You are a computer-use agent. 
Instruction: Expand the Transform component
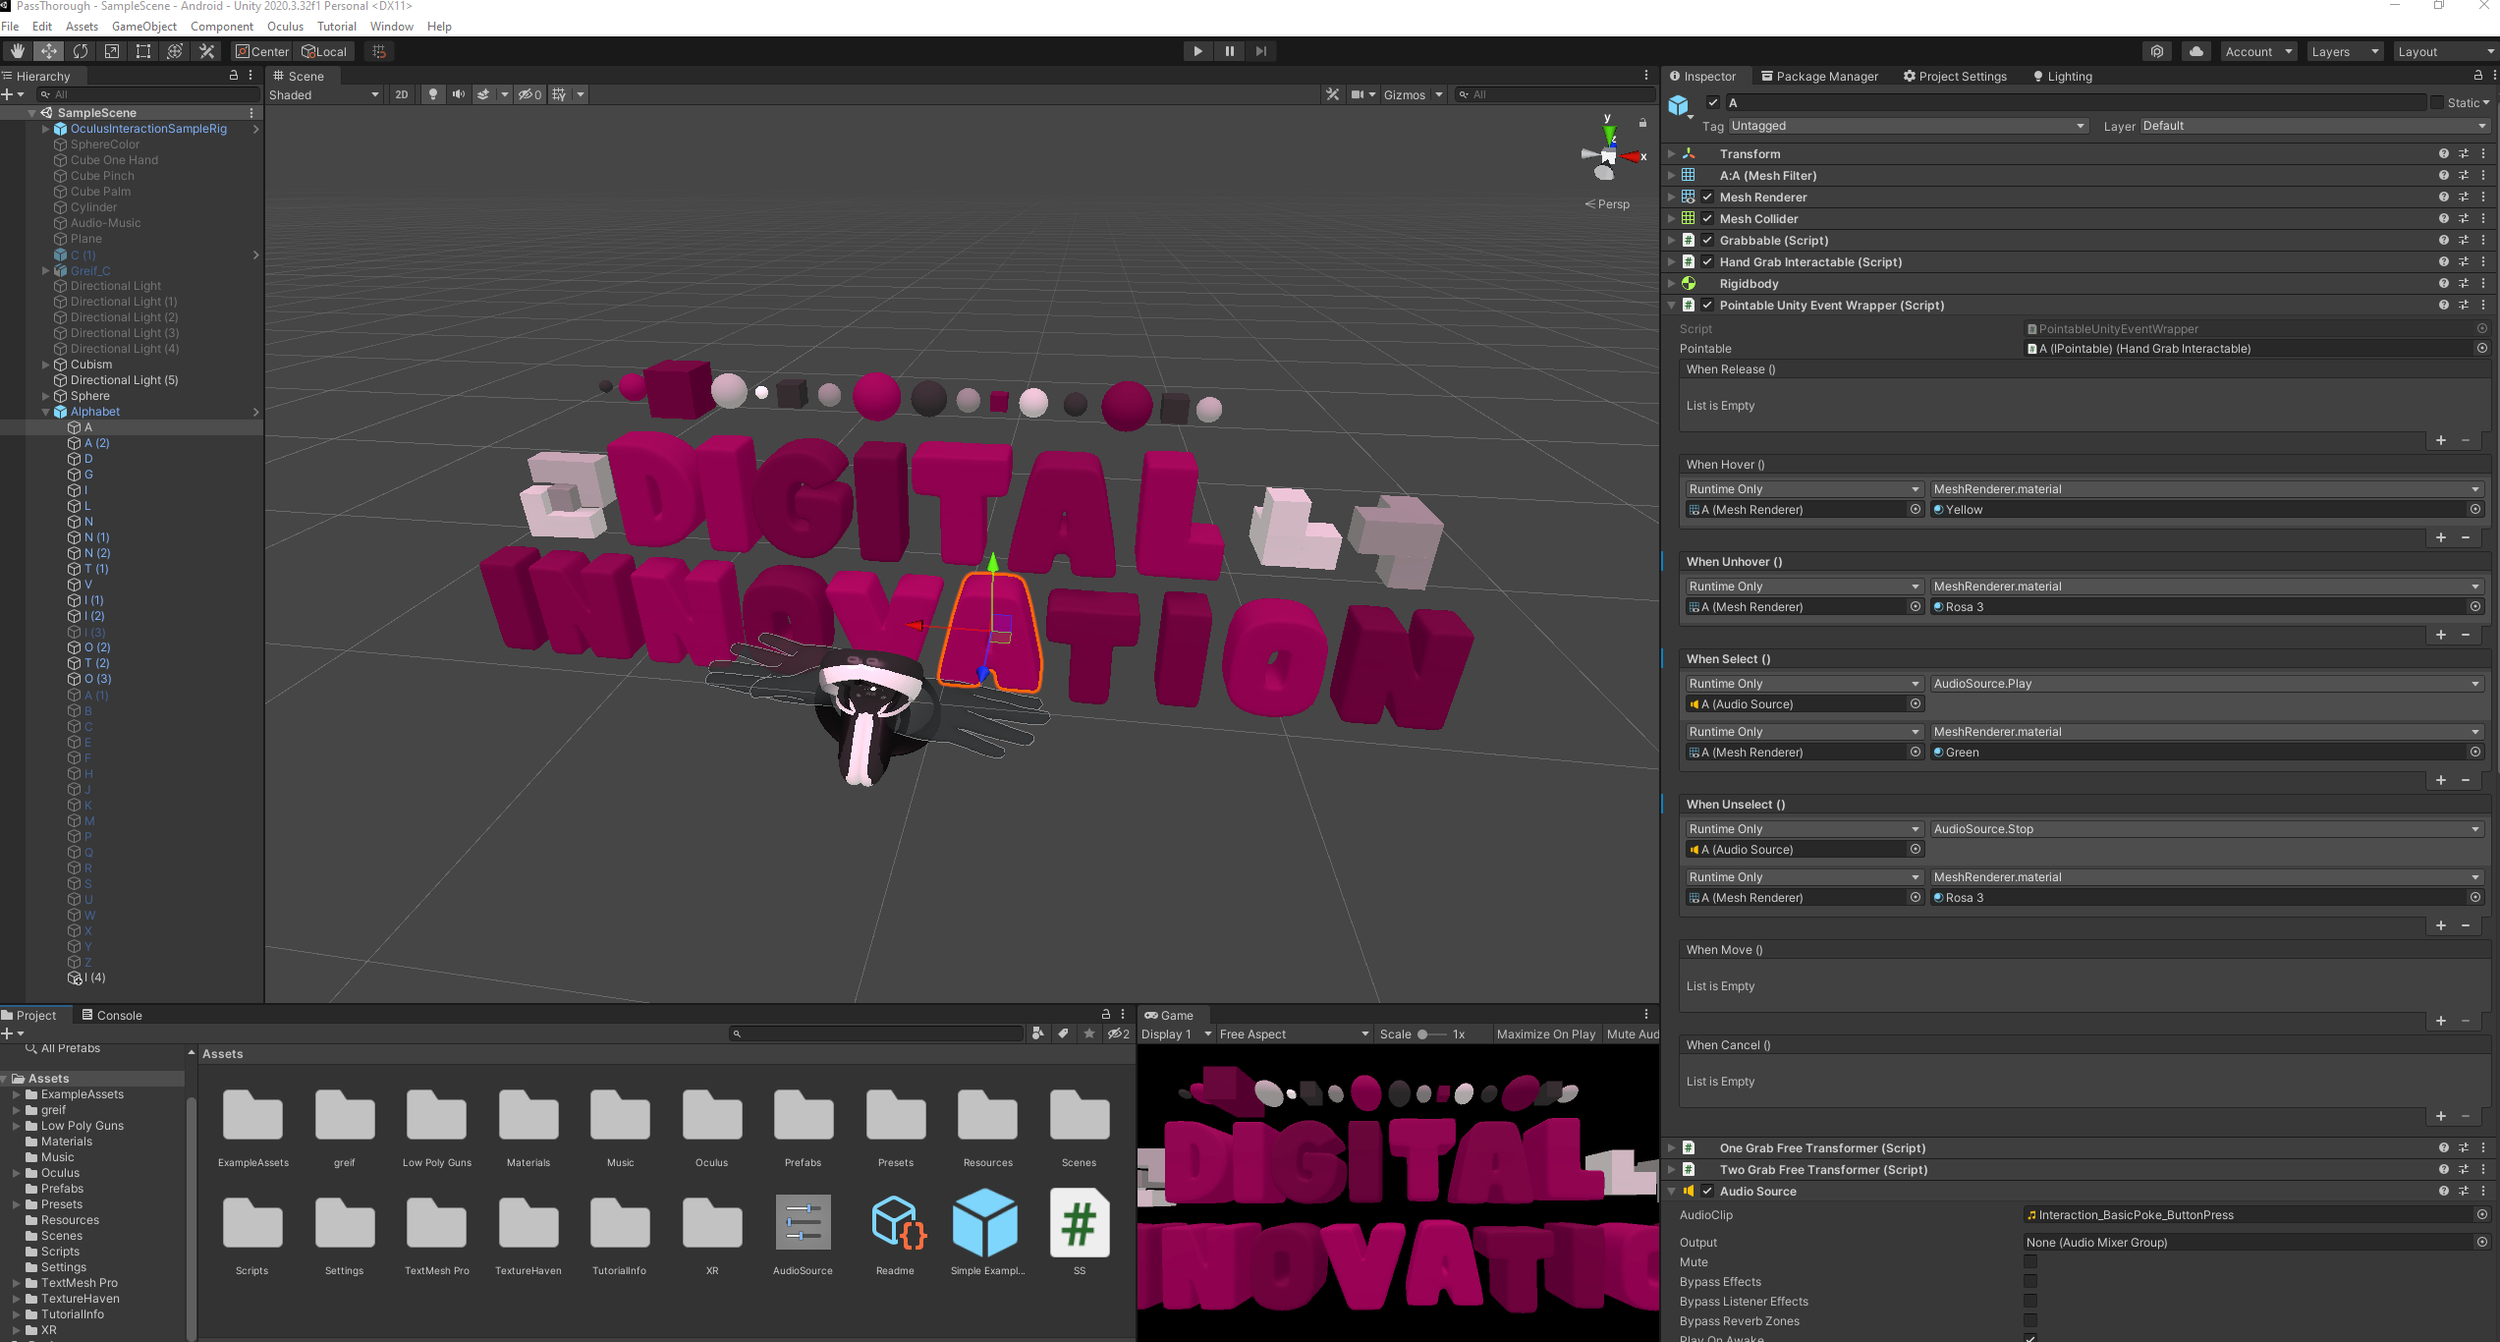click(x=1671, y=154)
